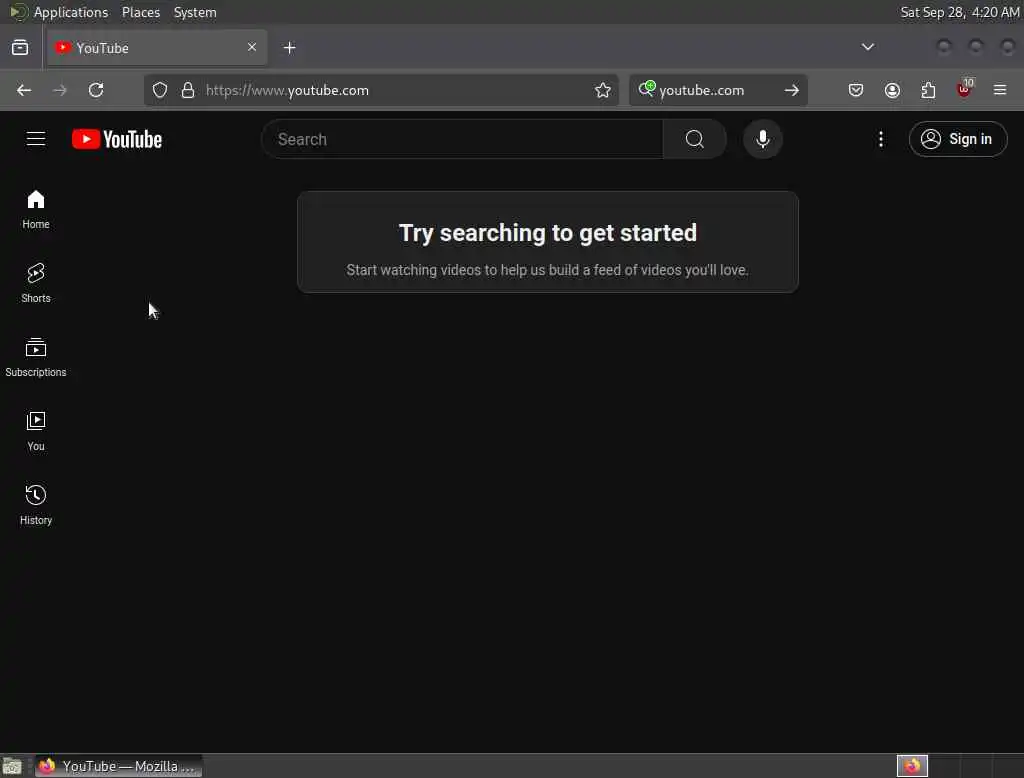
Task: Click the magnifier search button
Action: click(694, 139)
